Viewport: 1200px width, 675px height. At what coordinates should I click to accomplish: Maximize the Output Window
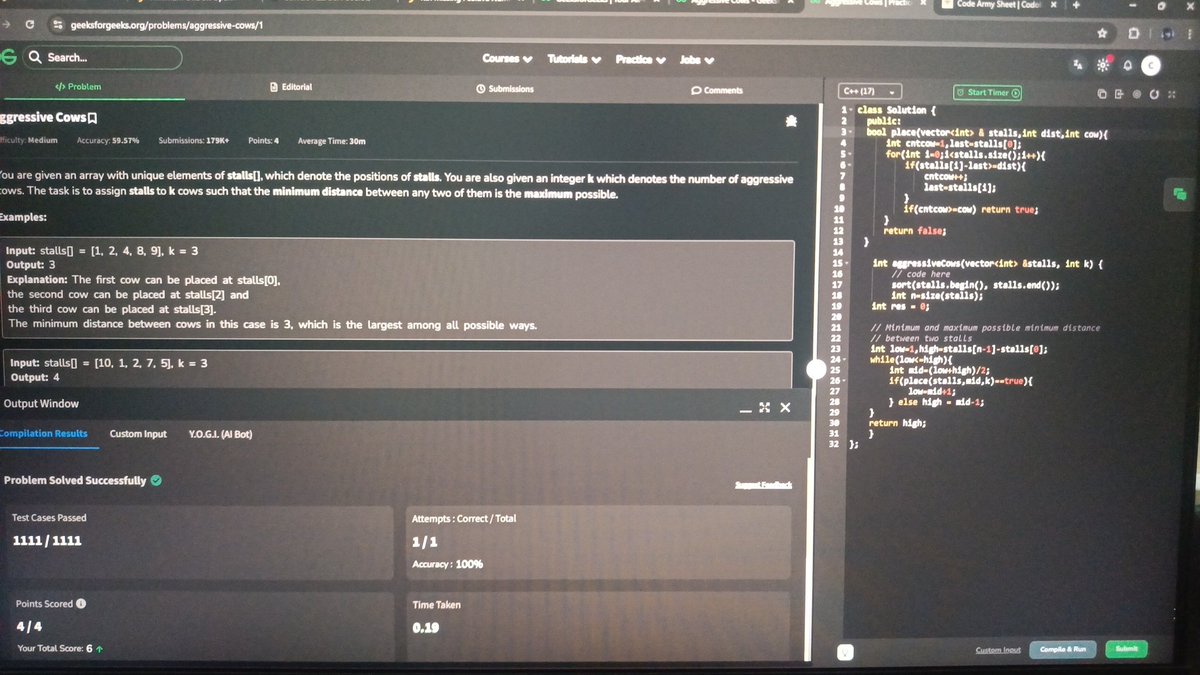coord(765,407)
